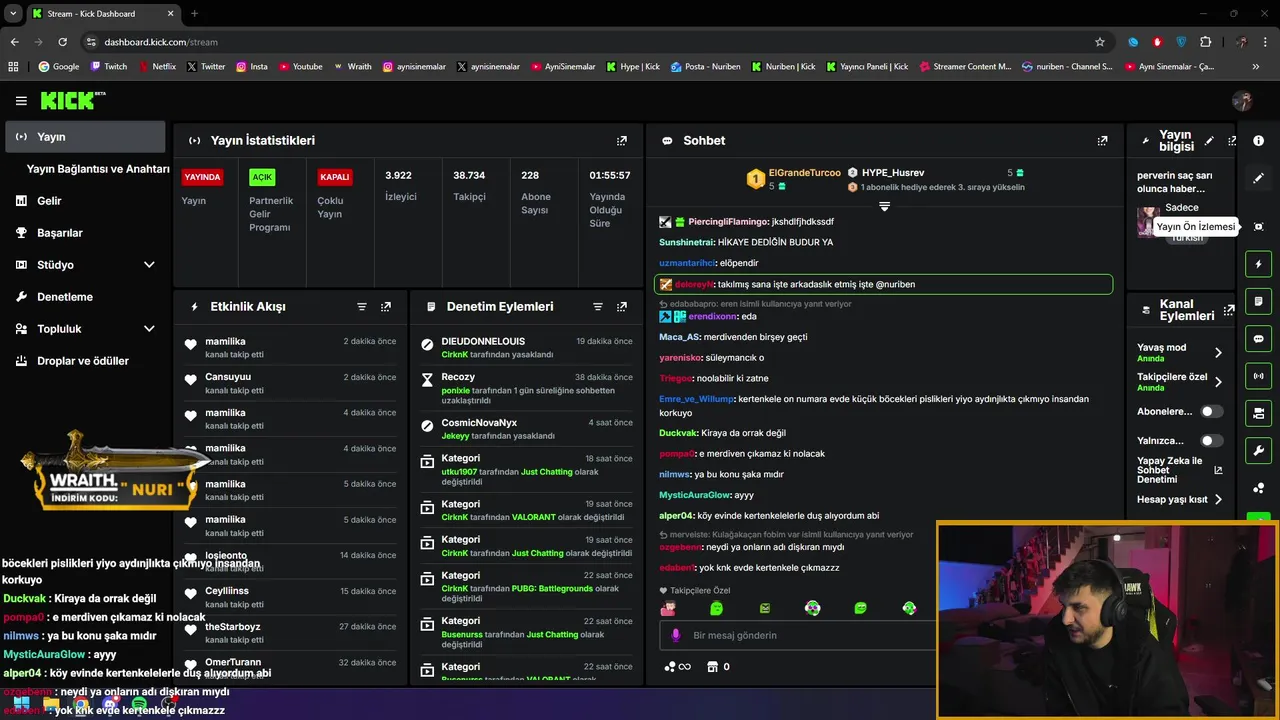Open the Twitch bookmark
1280x720 pixels.
tap(108, 67)
